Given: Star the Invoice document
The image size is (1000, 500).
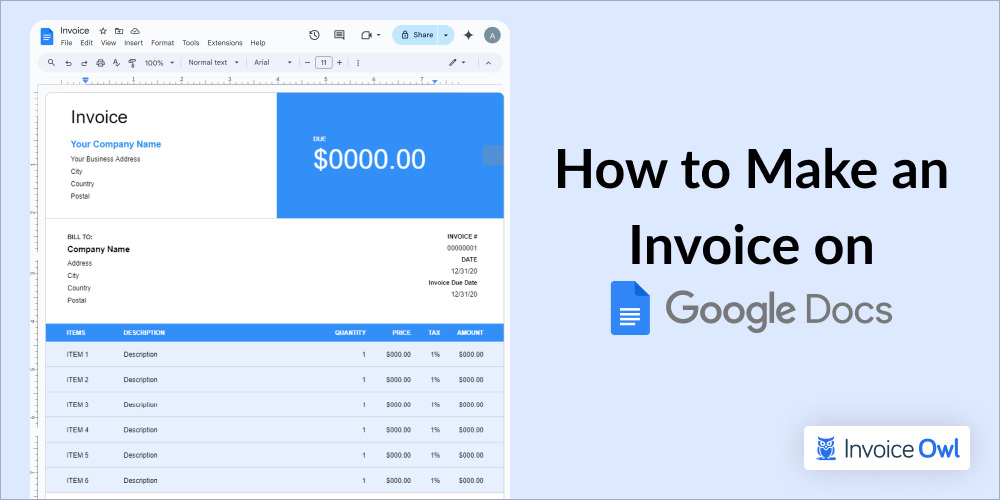Looking at the screenshot, I should tap(103, 31).
